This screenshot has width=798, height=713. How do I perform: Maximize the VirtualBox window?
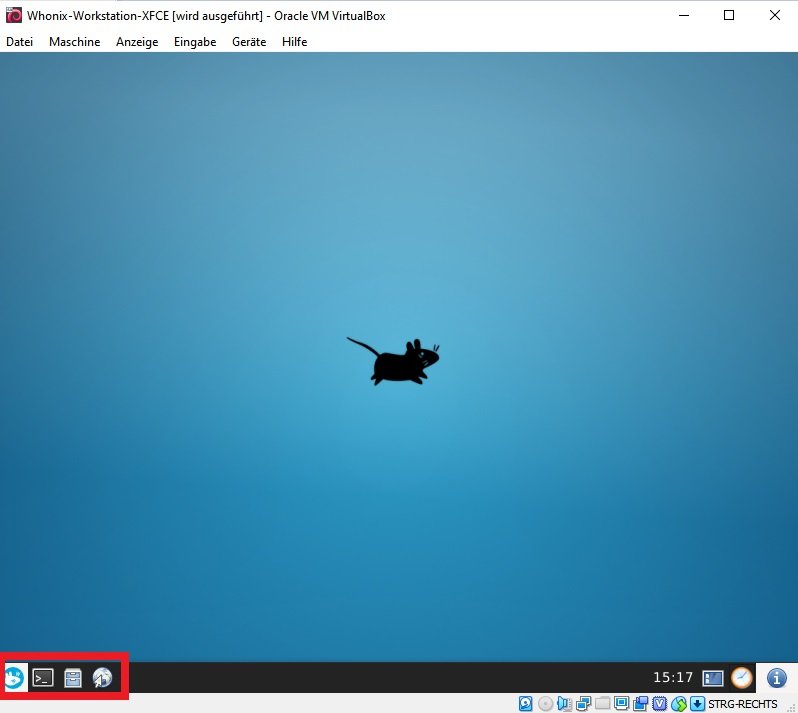(x=729, y=15)
